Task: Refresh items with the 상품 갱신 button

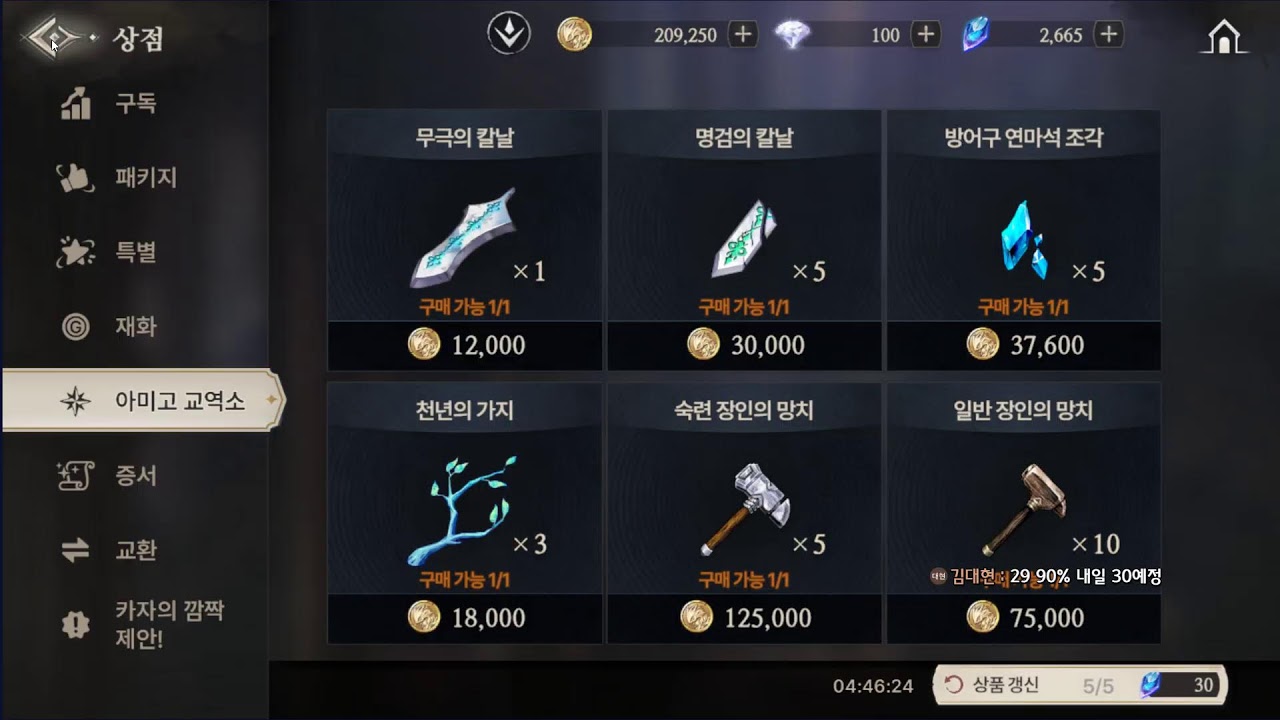Action: click(1080, 685)
